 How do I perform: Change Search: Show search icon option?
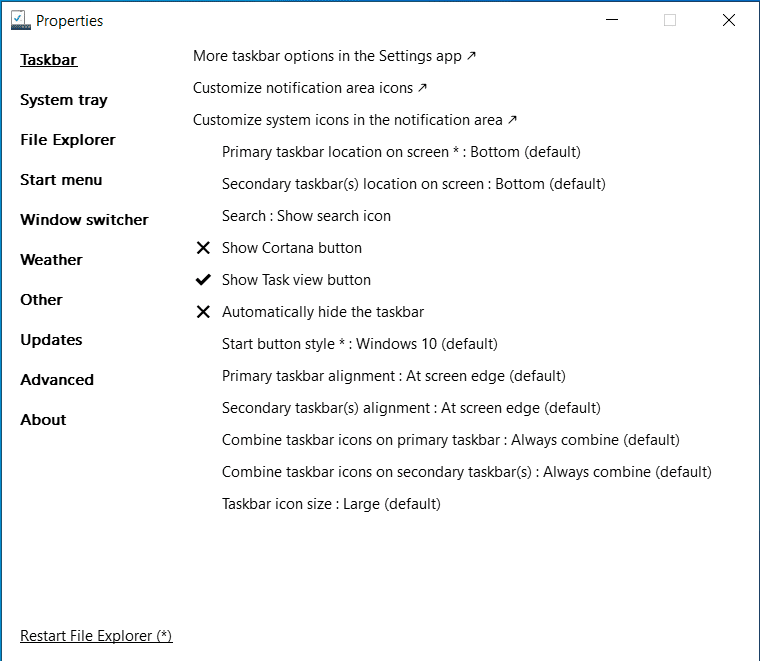pos(306,216)
